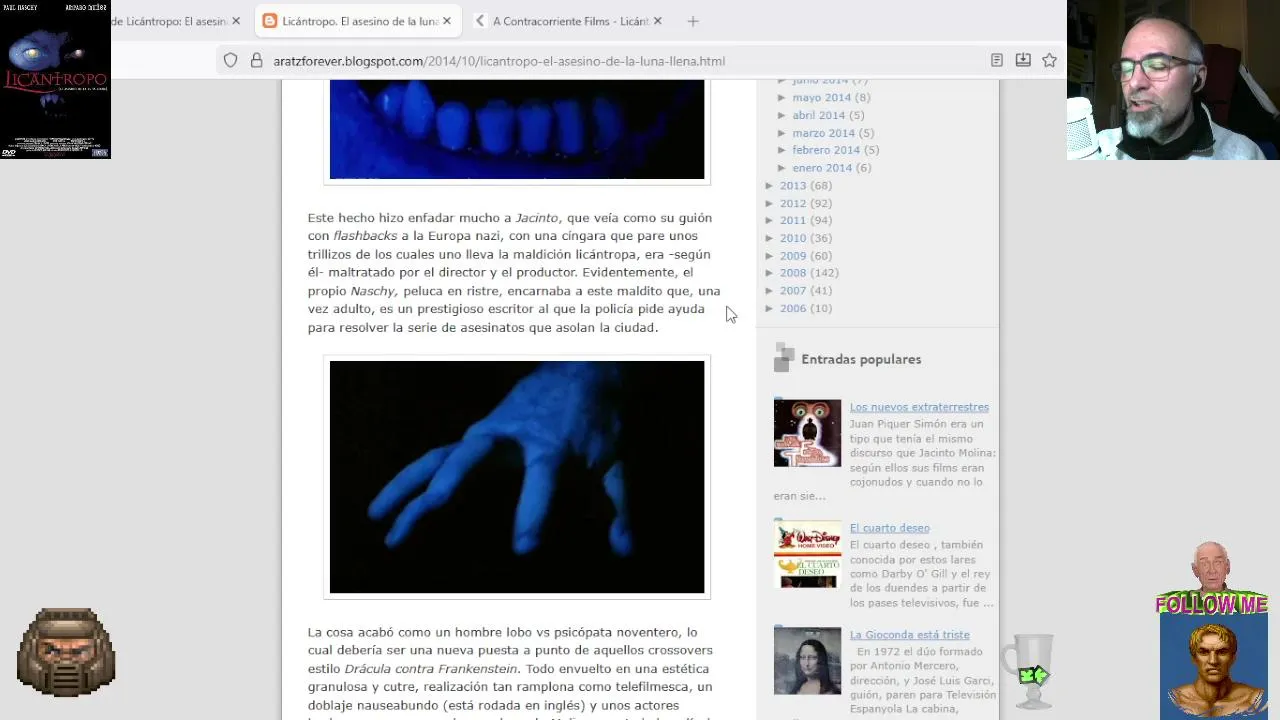Close the first Licántropo: El asesino tab

(x=236, y=21)
